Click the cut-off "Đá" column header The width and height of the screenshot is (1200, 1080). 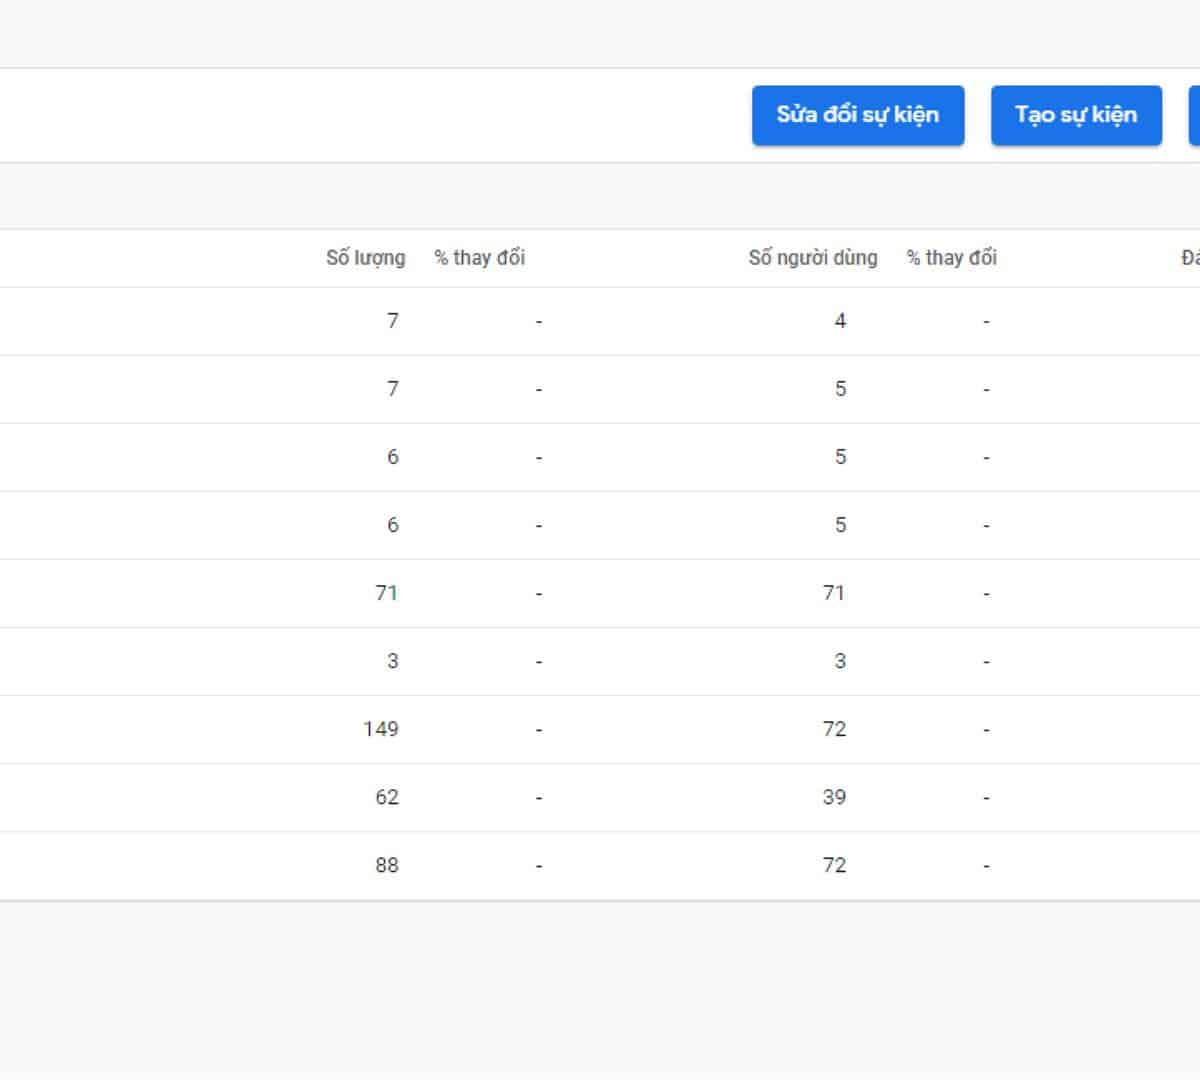tap(1189, 258)
